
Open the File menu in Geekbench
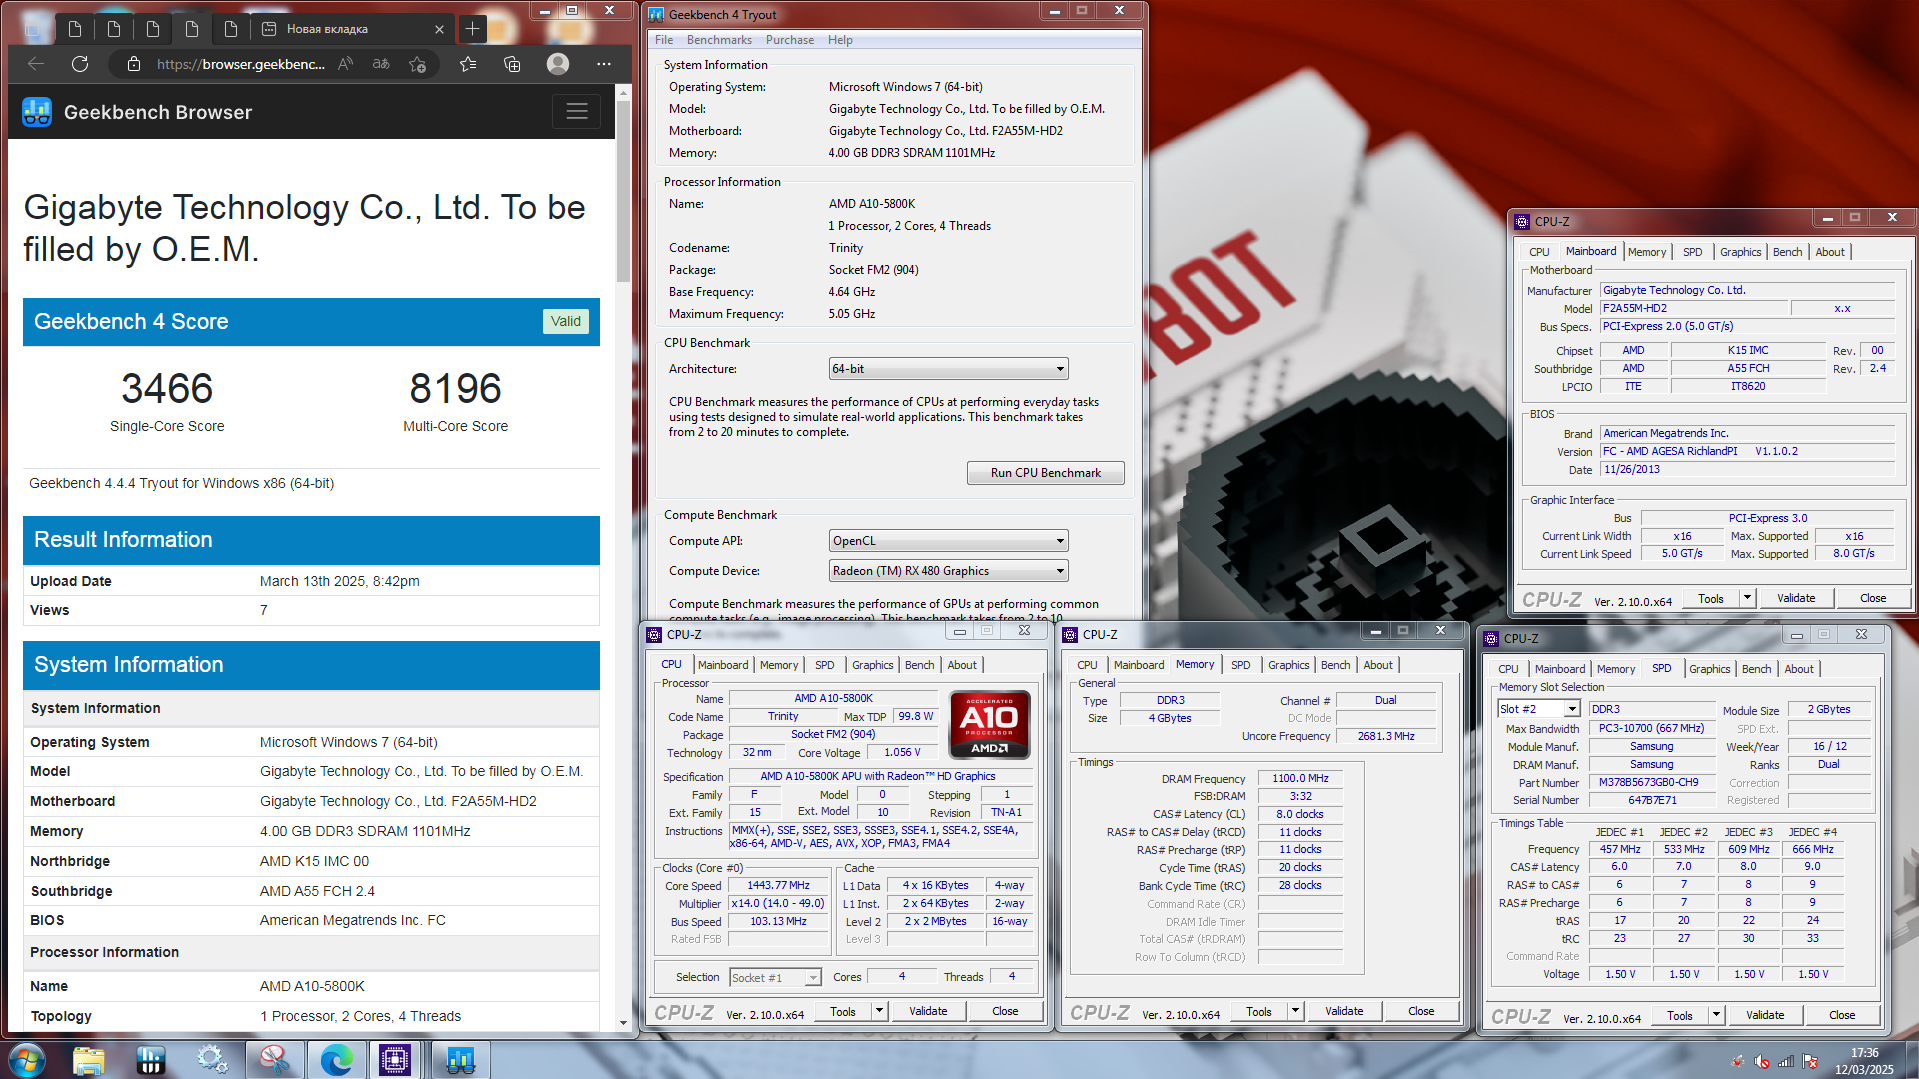(664, 40)
